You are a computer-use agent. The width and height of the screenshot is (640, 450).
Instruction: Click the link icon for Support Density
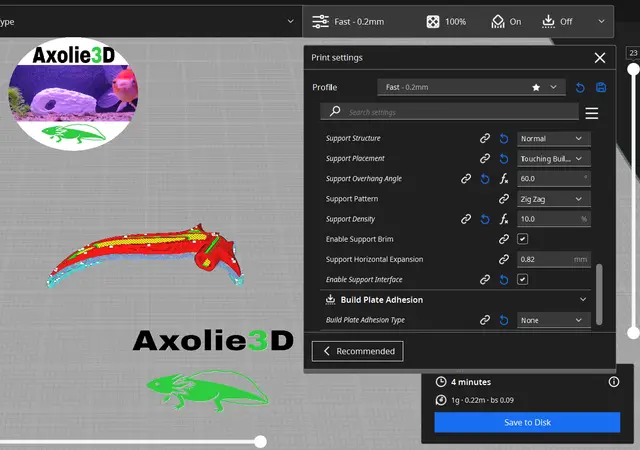click(466, 219)
